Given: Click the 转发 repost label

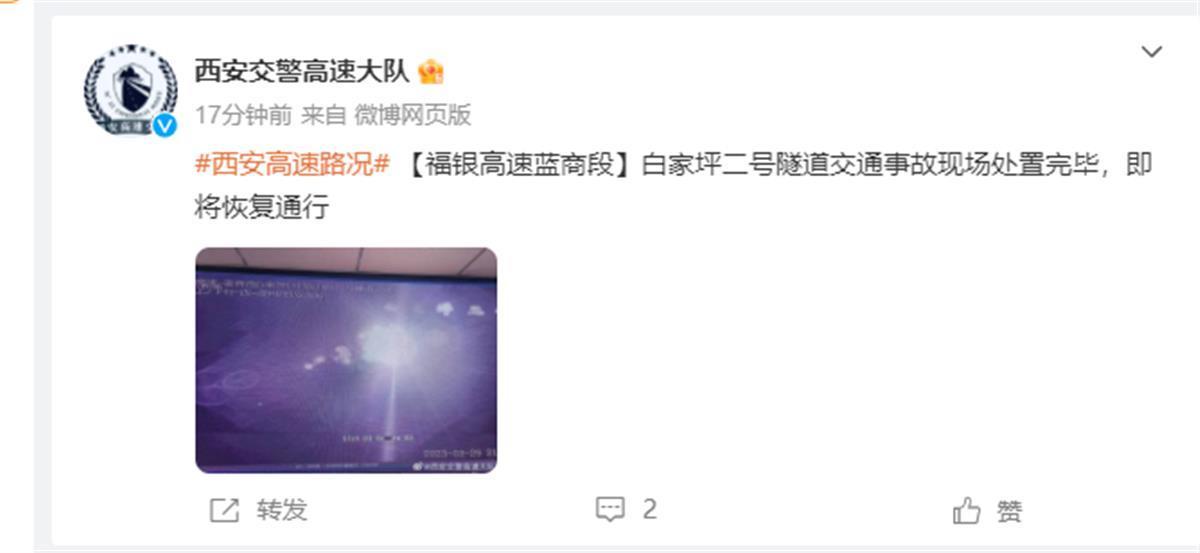Looking at the screenshot, I should click(282, 510).
